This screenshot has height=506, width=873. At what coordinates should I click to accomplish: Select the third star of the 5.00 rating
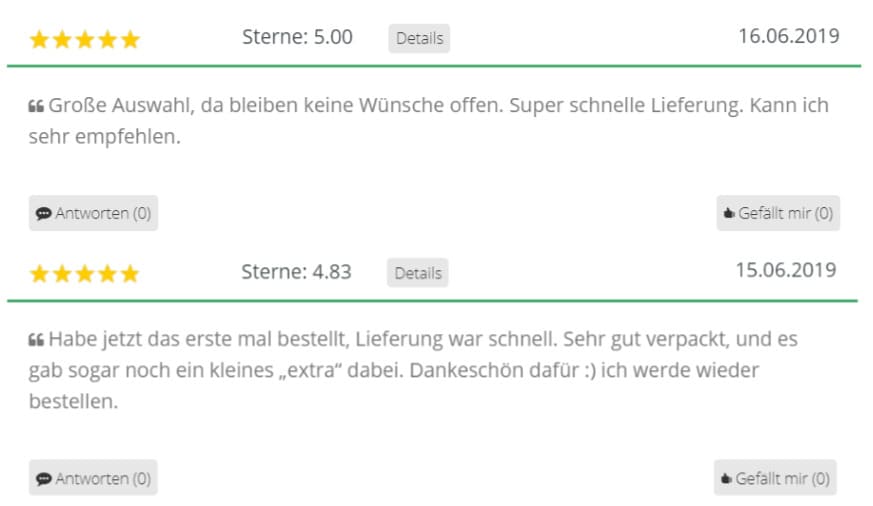[85, 40]
